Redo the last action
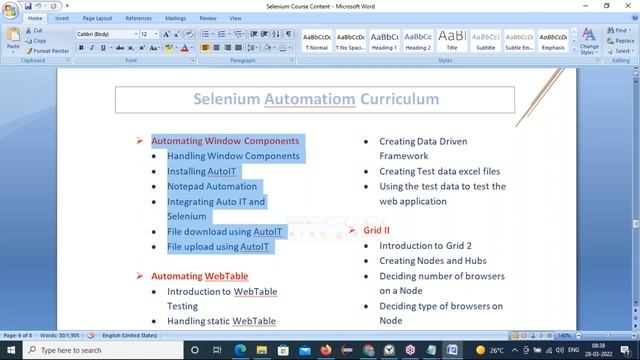Viewport: 640px width, 360px height. point(53,6)
